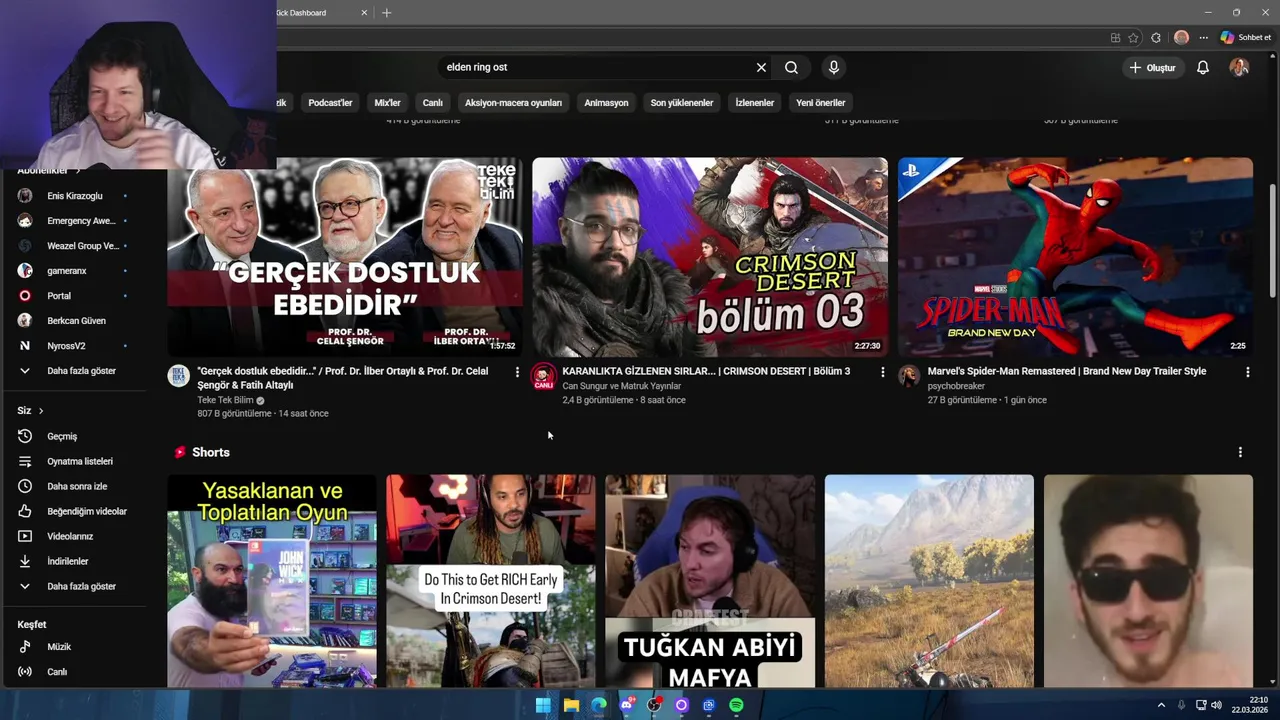Clear the search box with the X icon
The width and height of the screenshot is (1280, 720).
coord(761,67)
